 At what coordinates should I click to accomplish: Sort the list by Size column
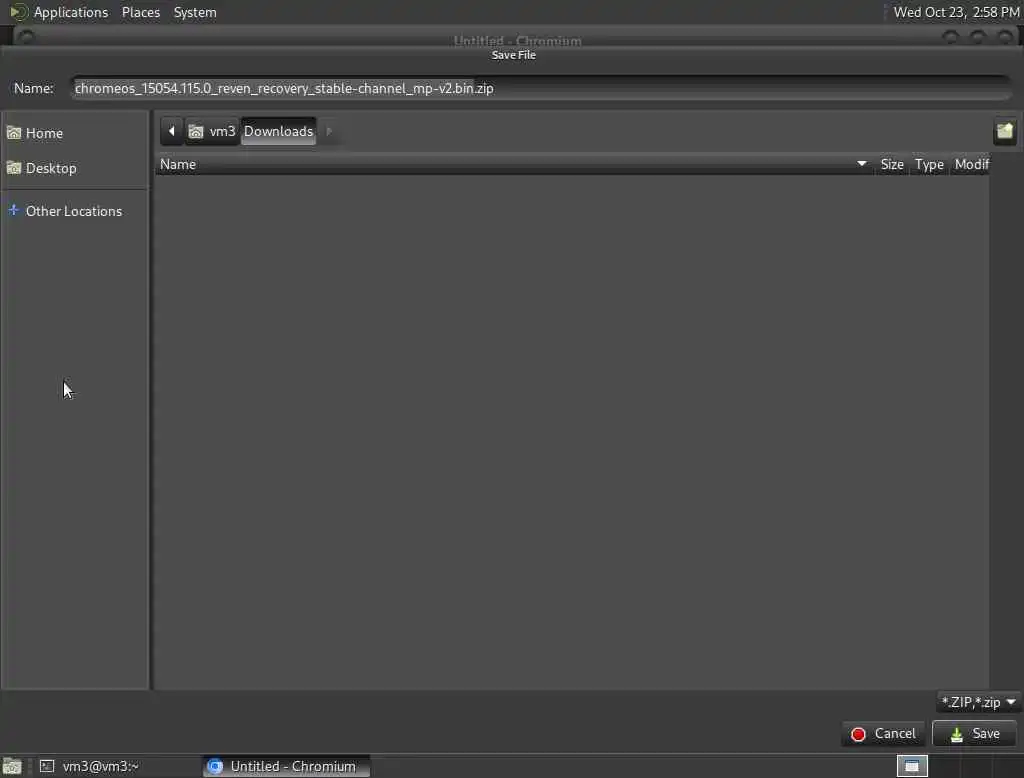(x=891, y=165)
